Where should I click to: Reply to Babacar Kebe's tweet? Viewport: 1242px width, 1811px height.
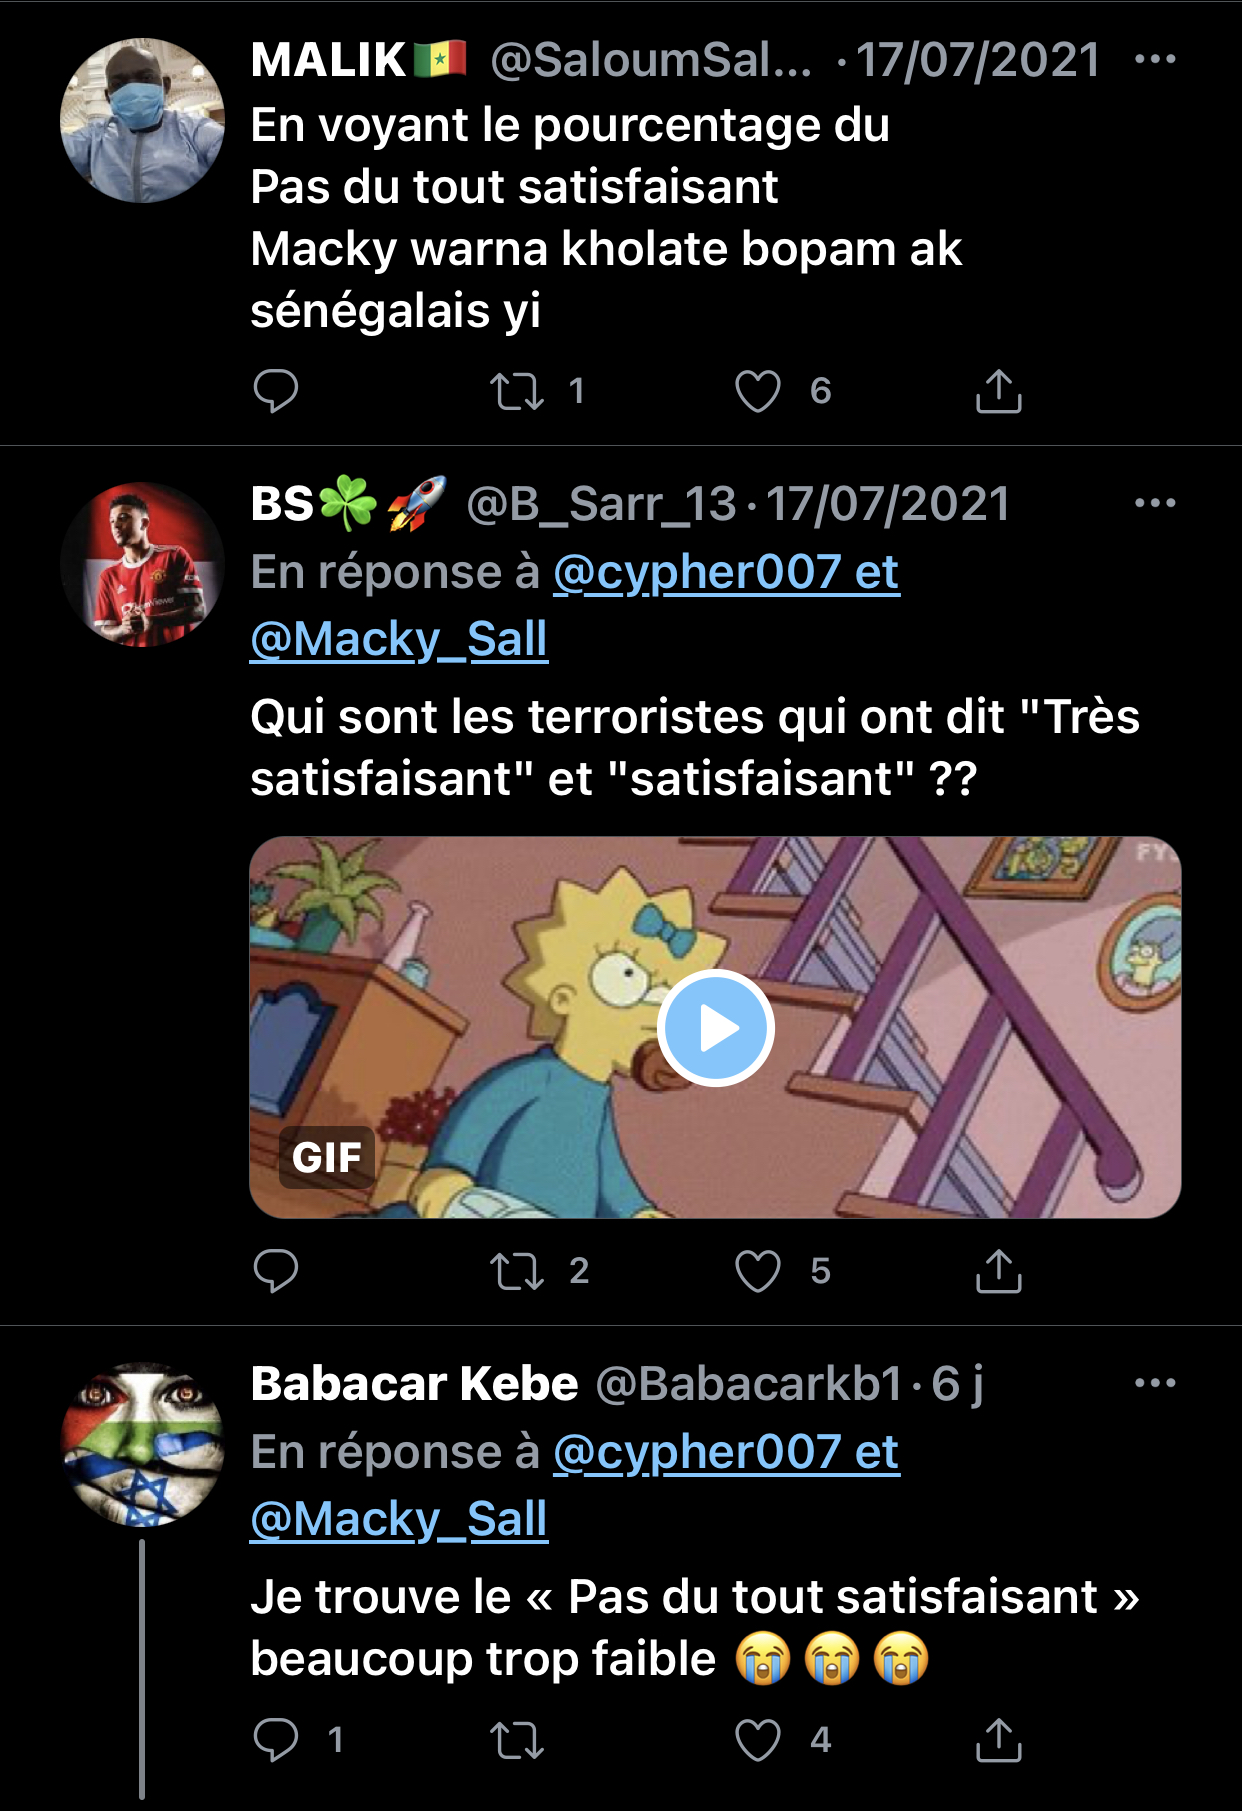coord(276,1740)
